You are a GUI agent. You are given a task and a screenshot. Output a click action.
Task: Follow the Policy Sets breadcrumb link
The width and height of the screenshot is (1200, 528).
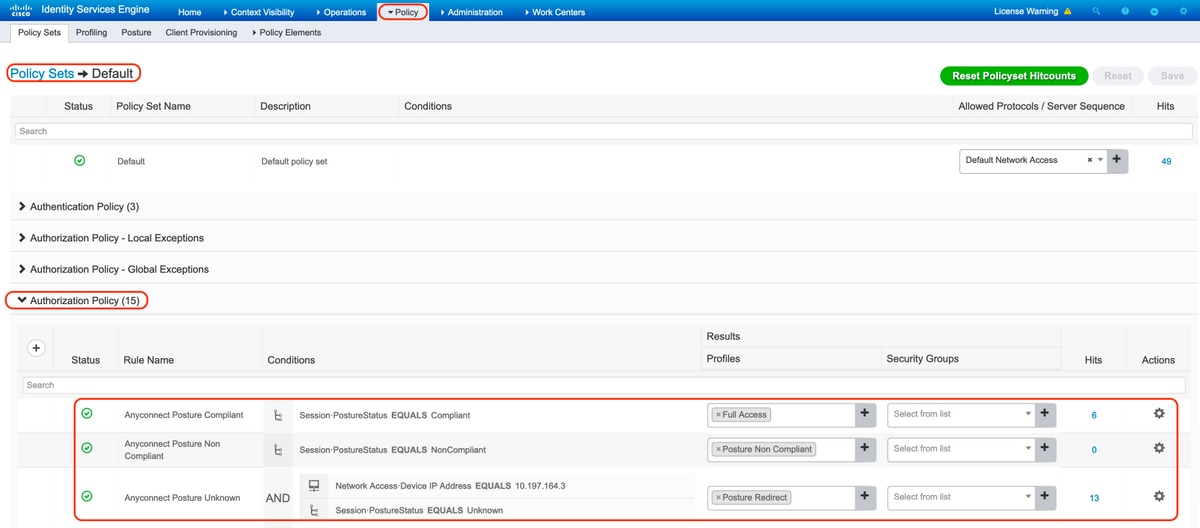42,74
